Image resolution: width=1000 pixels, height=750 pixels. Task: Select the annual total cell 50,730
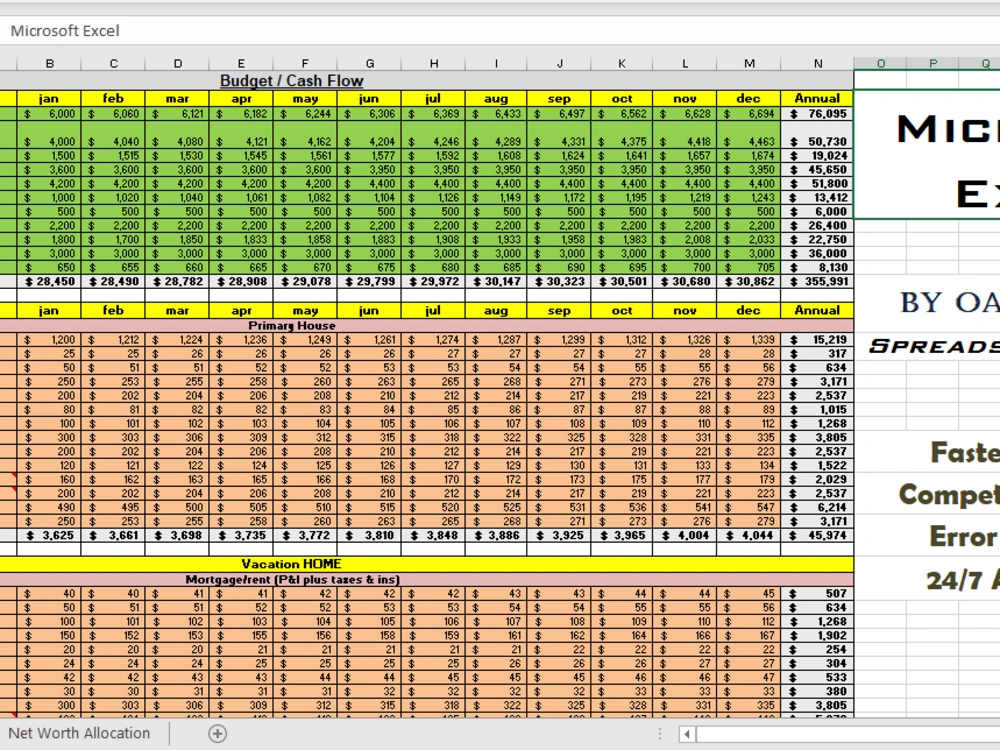pos(818,135)
